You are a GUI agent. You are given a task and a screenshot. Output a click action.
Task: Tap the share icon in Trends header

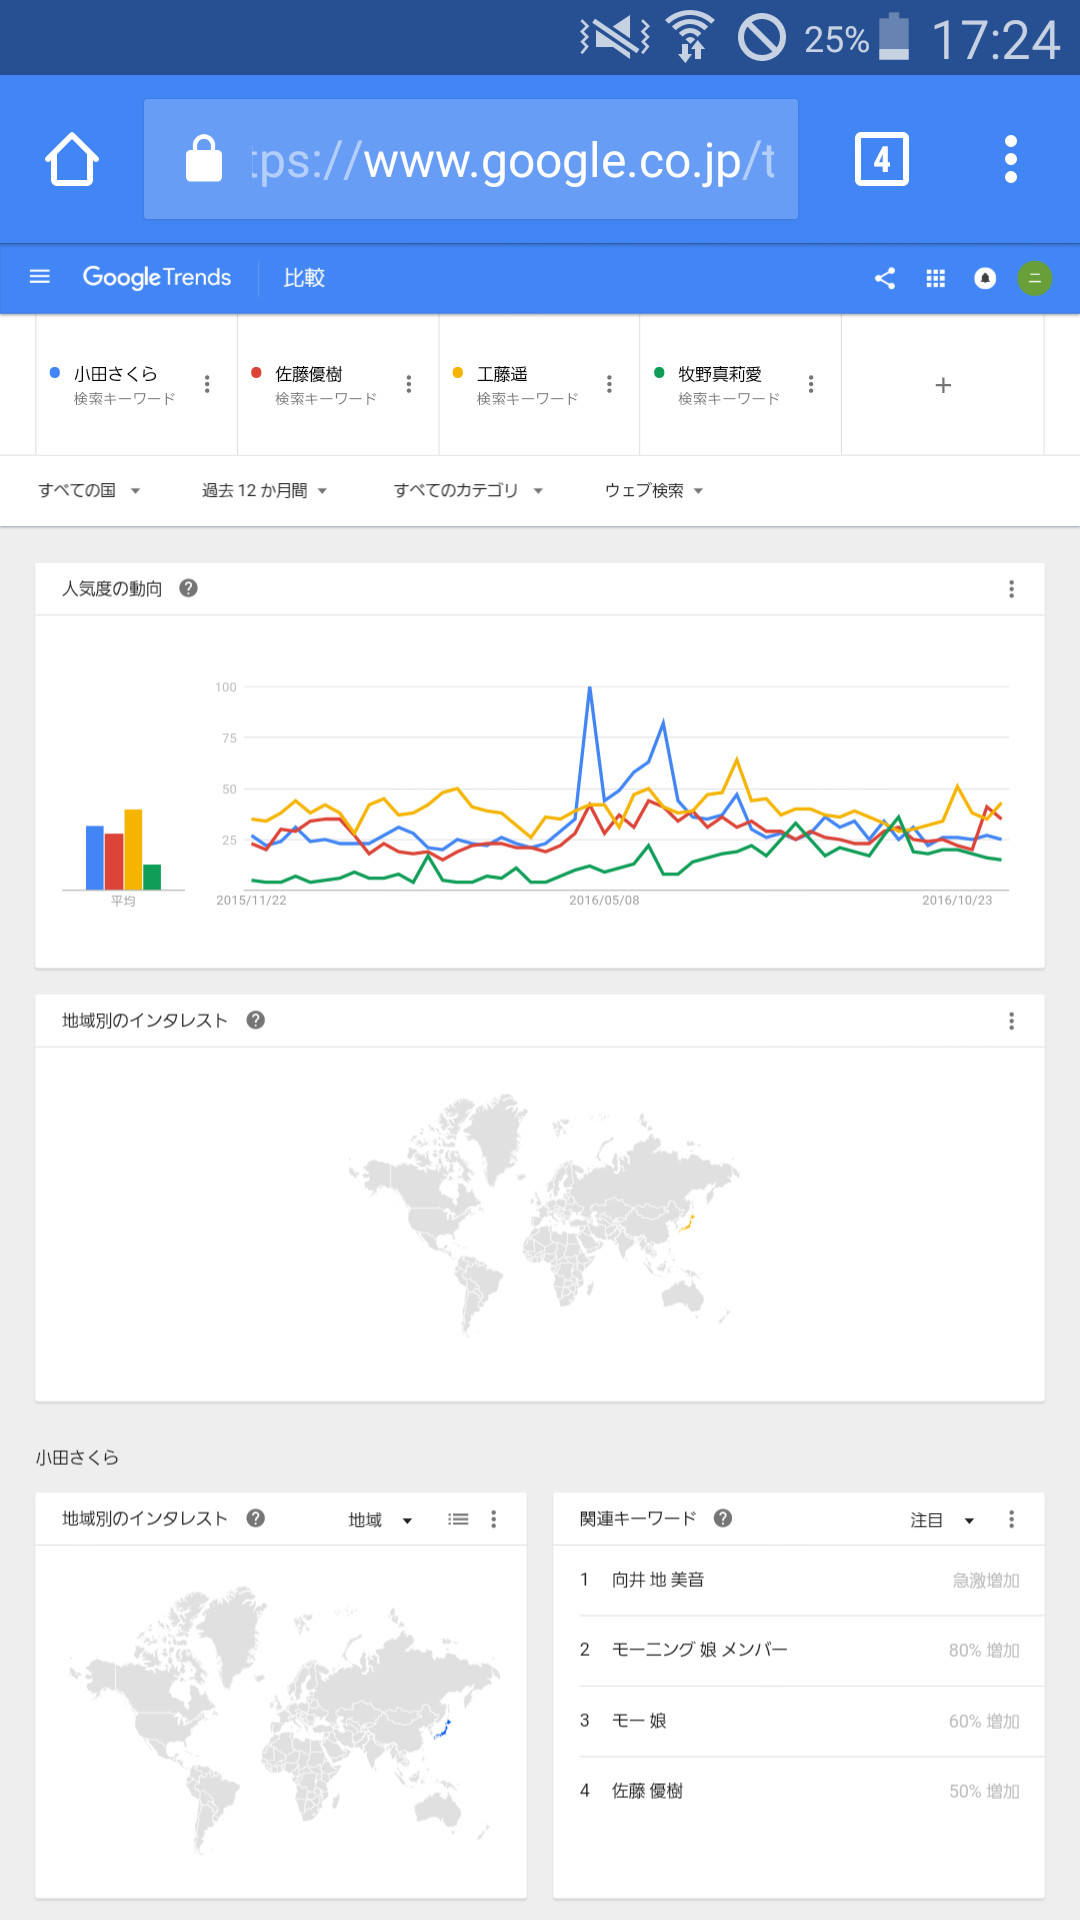[x=885, y=278]
